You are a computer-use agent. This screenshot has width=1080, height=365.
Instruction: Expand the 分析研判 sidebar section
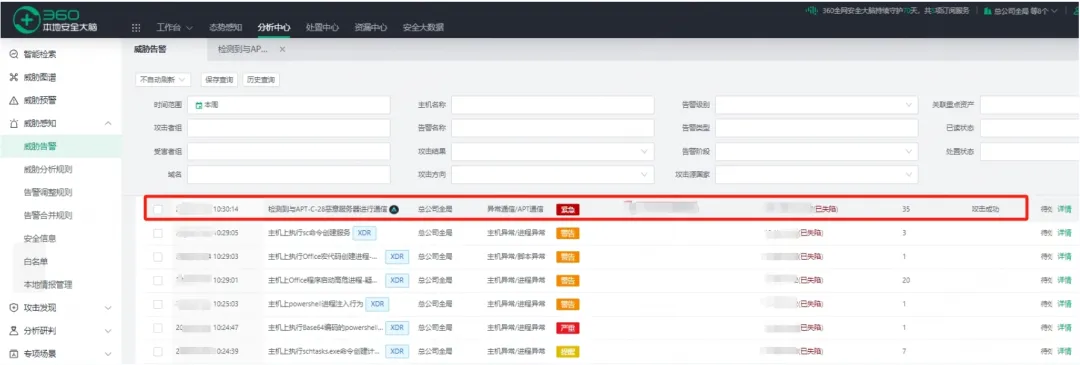click(108, 331)
